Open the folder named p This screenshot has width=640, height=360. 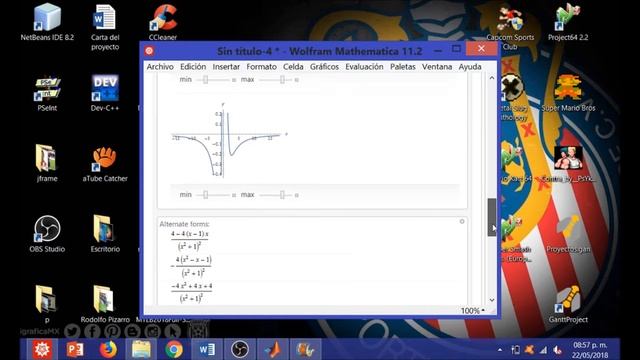coord(47,304)
